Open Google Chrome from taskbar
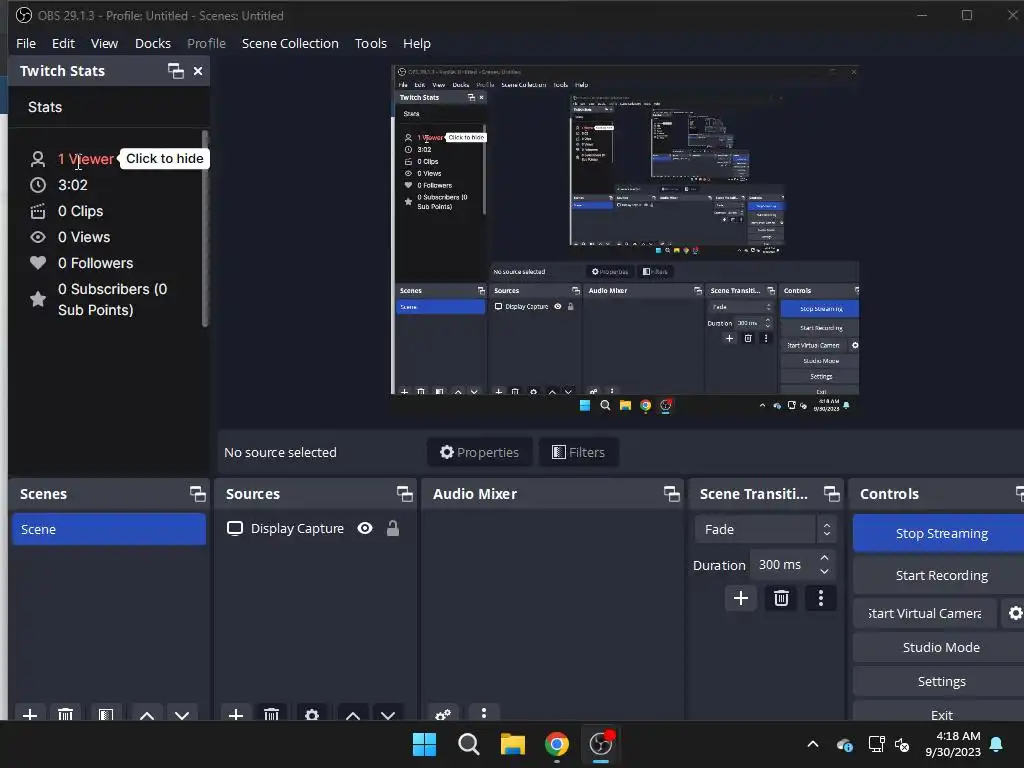 (x=556, y=744)
